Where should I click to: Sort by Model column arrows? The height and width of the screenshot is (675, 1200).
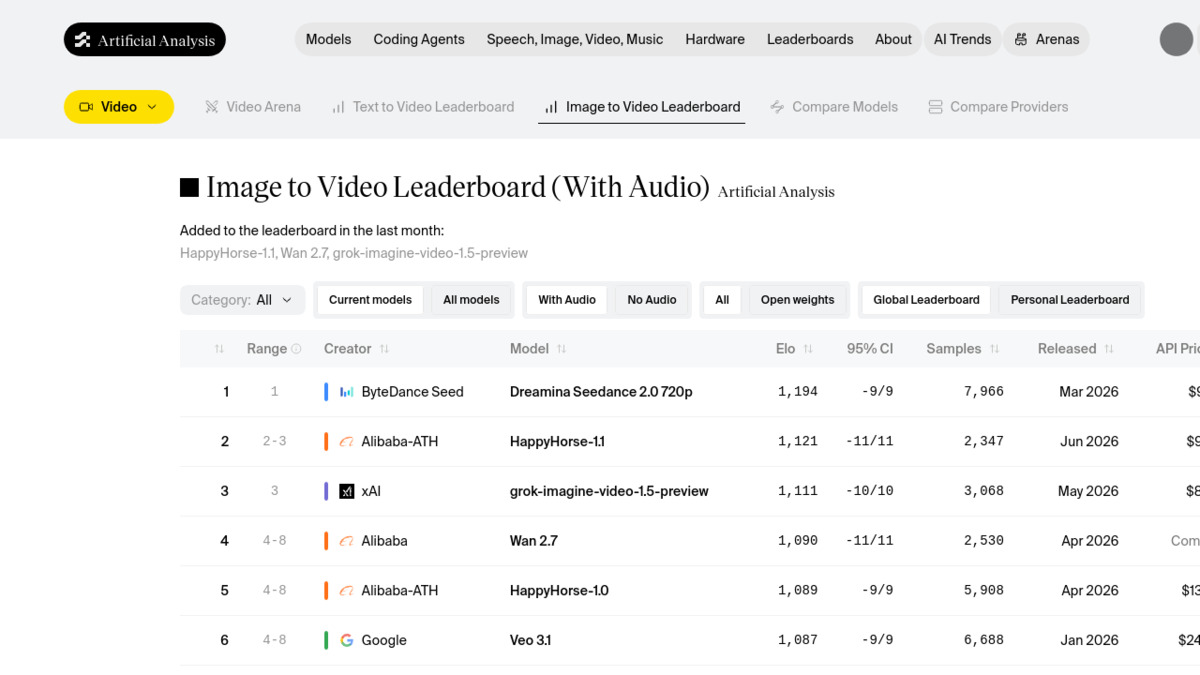[x=561, y=349]
